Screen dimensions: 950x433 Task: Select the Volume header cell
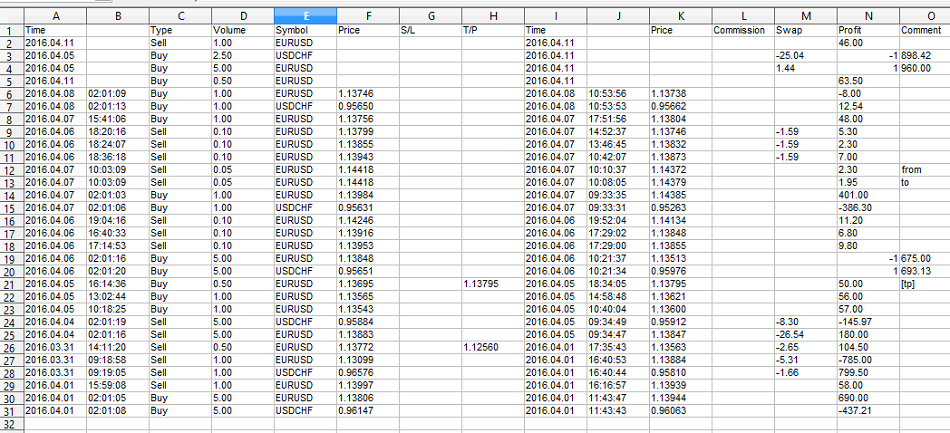tap(241, 31)
